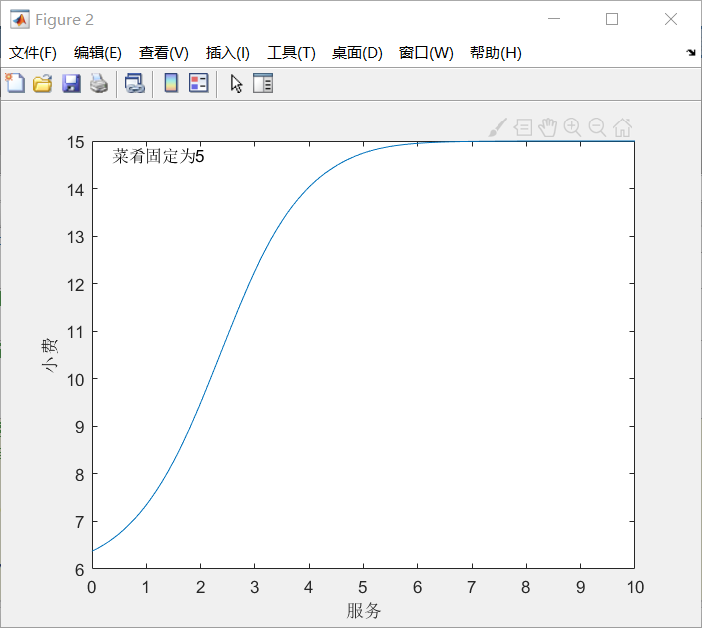702x628 pixels.
Task: Click the x-axis label 服务
Action: (x=364, y=611)
